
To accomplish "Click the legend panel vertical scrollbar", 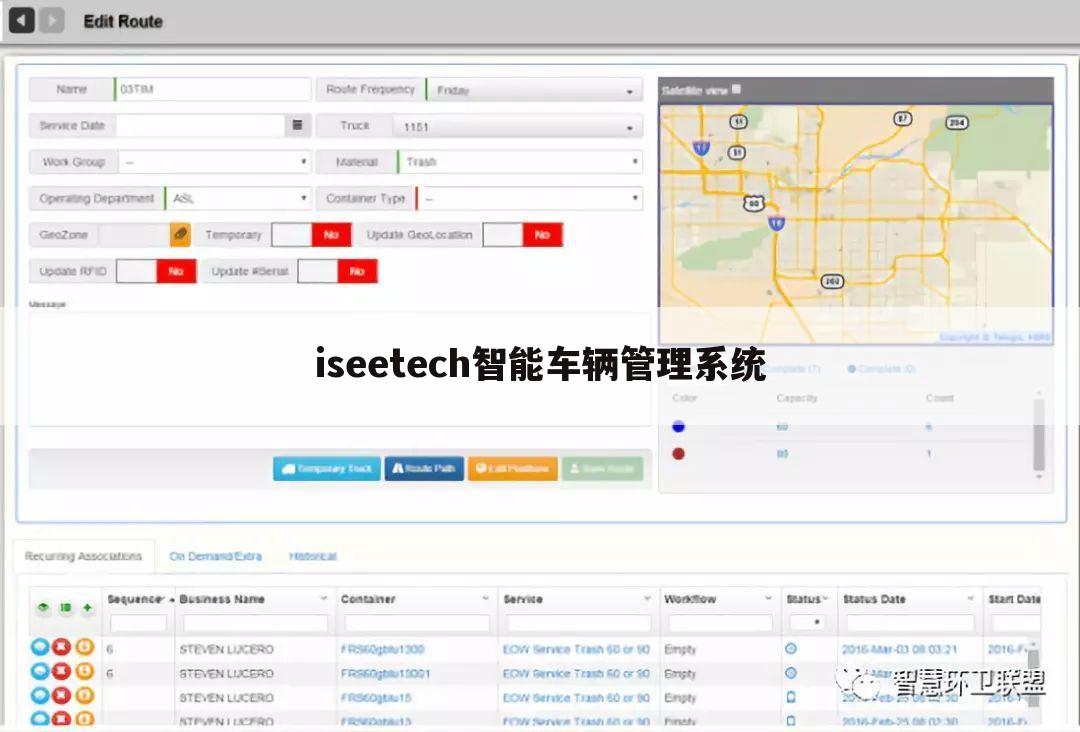I will coord(1039,434).
